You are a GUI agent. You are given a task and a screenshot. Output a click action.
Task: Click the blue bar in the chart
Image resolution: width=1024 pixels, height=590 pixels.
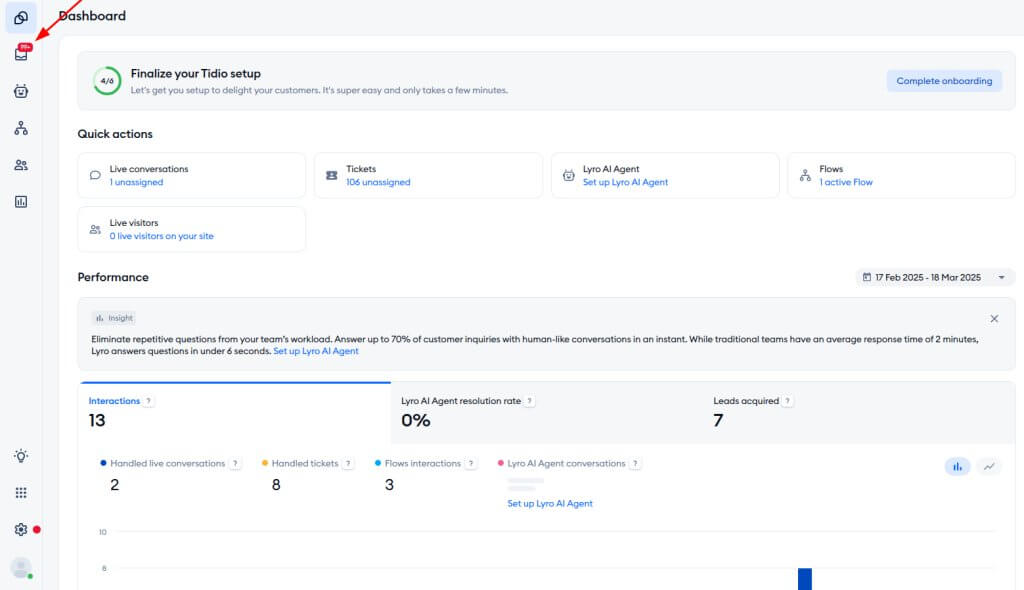pyautogui.click(x=805, y=579)
